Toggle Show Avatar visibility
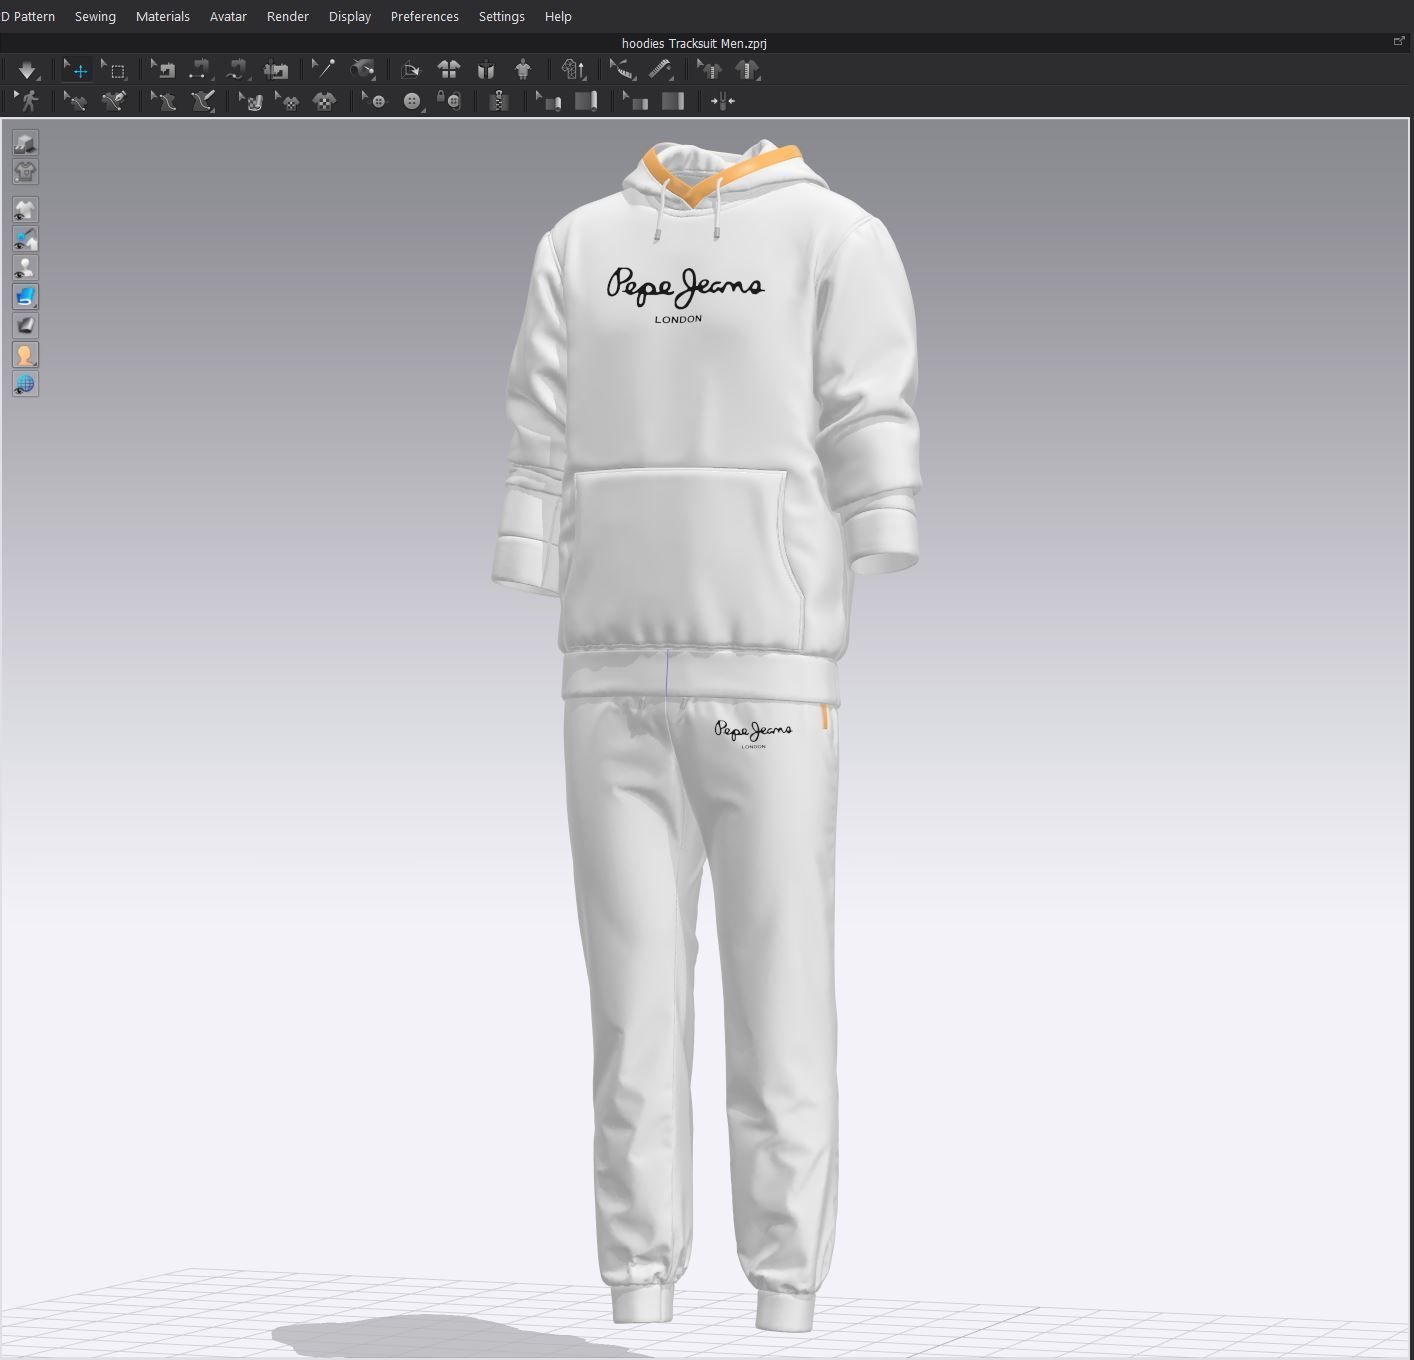The image size is (1414, 1360). 25,268
